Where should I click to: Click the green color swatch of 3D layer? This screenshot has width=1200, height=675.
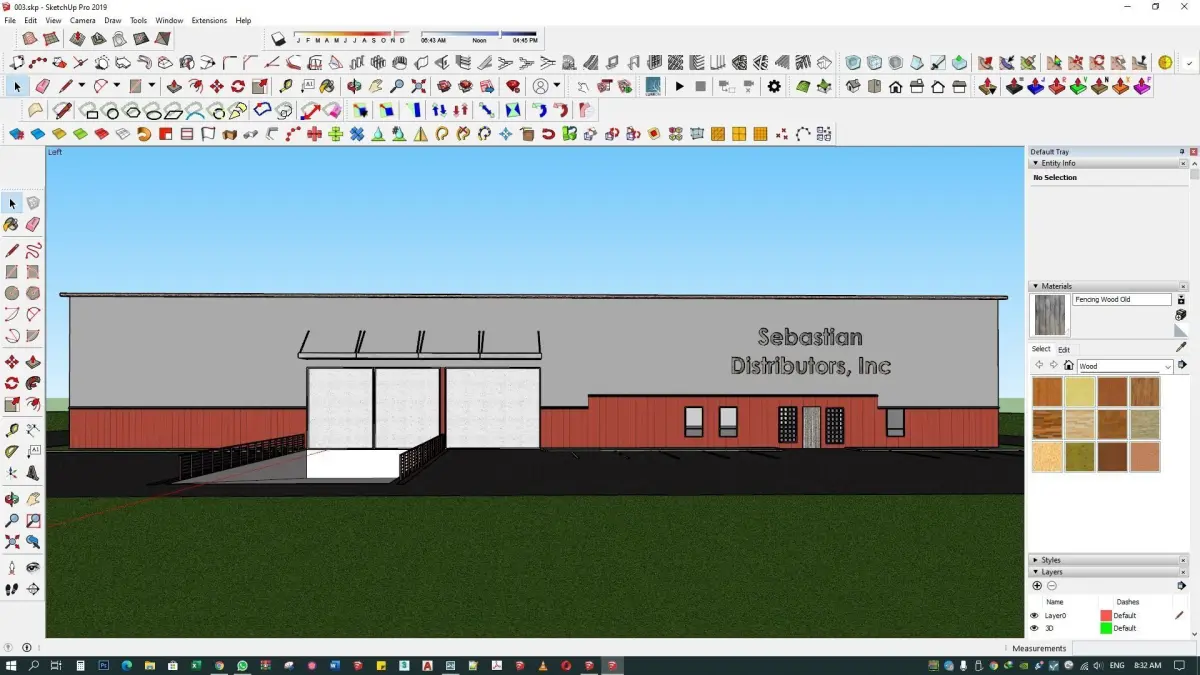tap(1106, 628)
